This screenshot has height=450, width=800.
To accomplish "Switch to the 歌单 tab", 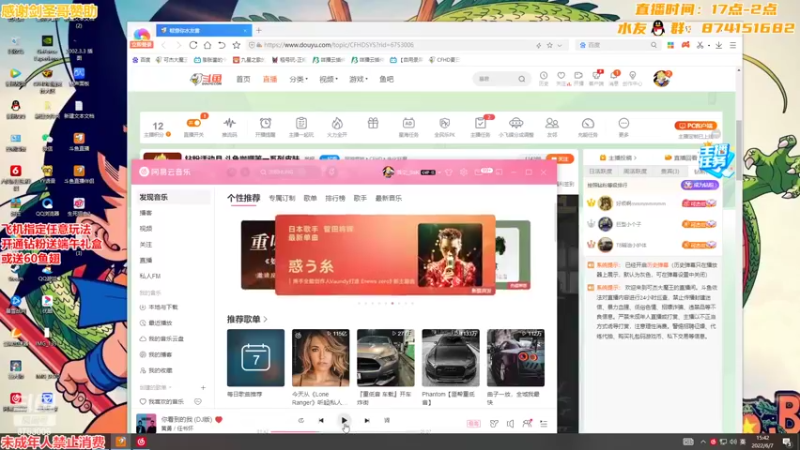I will 310,198.
